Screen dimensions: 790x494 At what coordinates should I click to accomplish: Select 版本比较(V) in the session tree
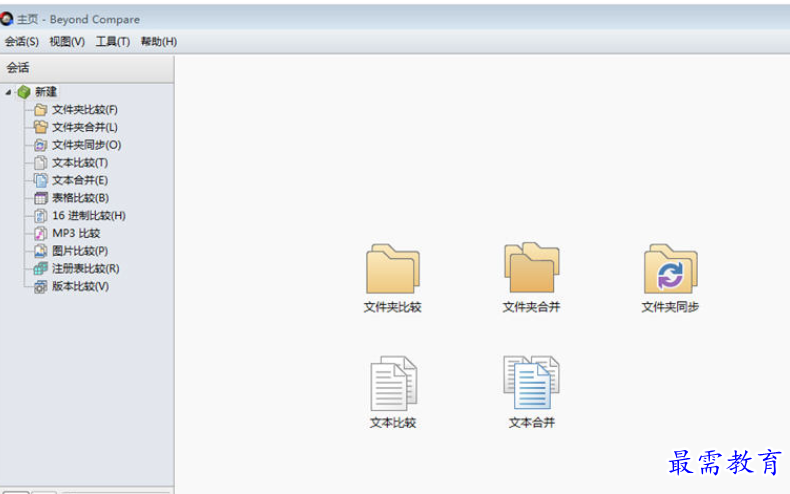pos(81,286)
